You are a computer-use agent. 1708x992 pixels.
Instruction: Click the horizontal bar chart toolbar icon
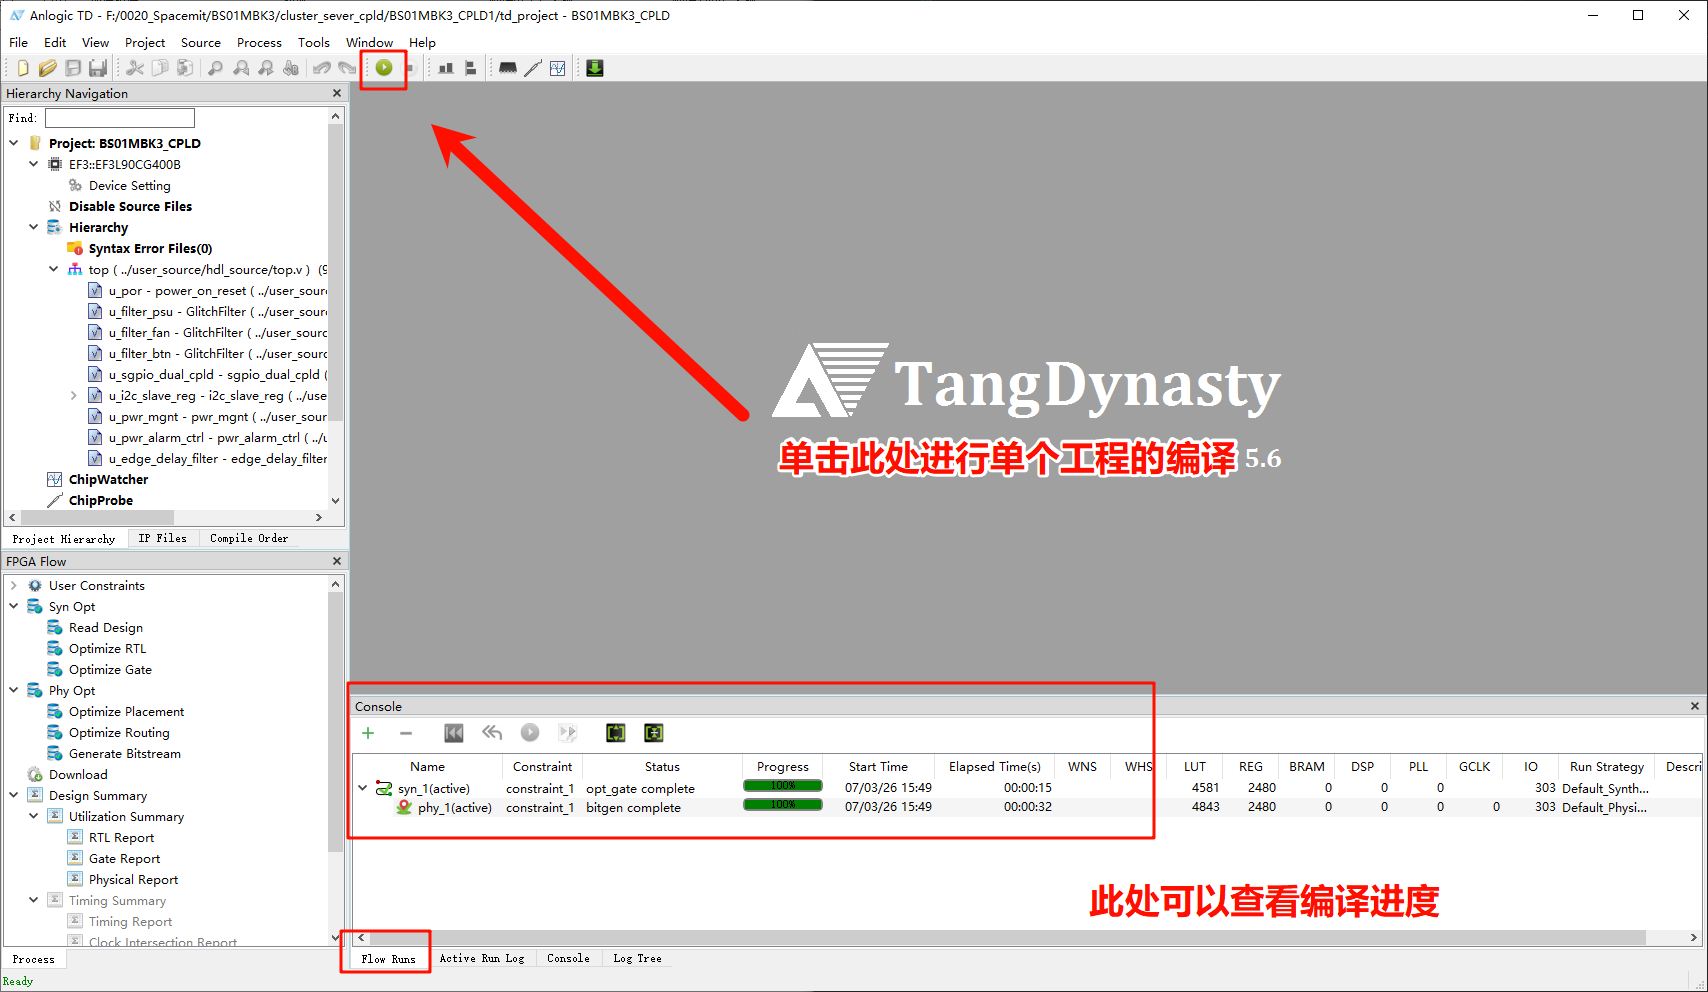(470, 68)
